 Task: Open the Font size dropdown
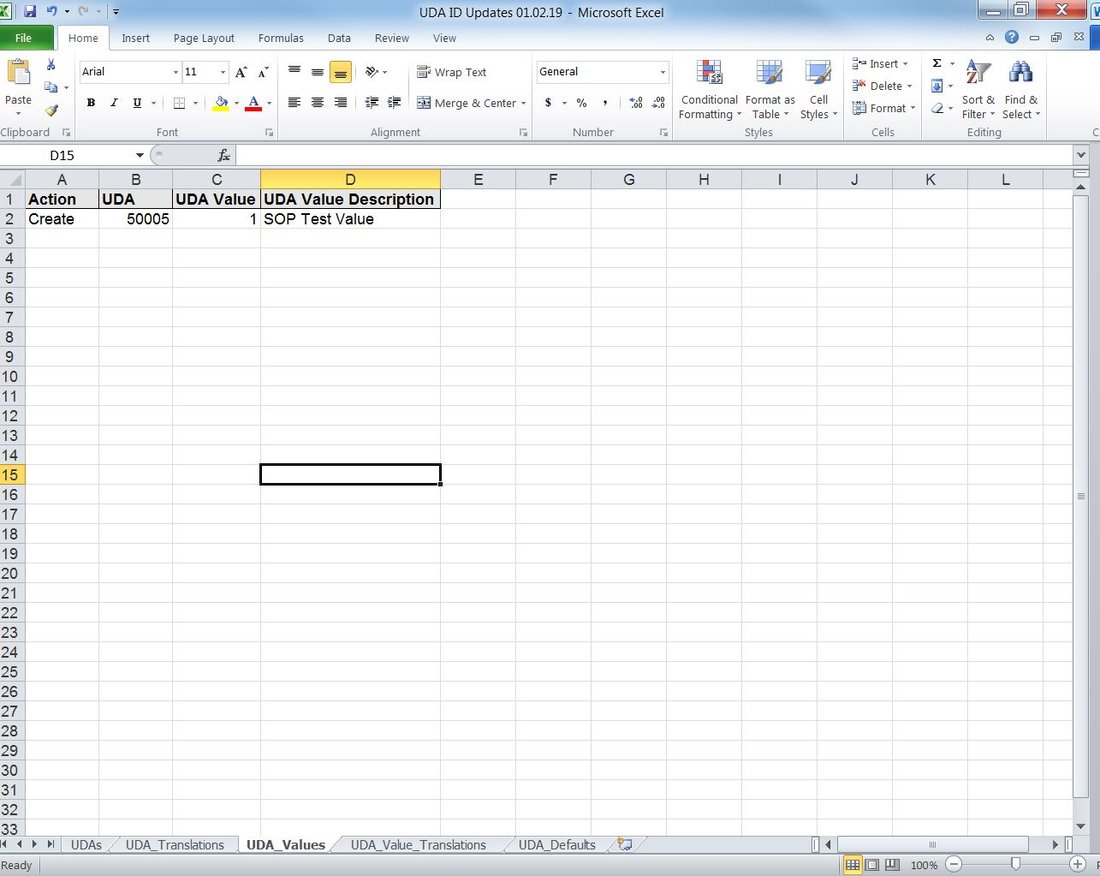click(222, 72)
